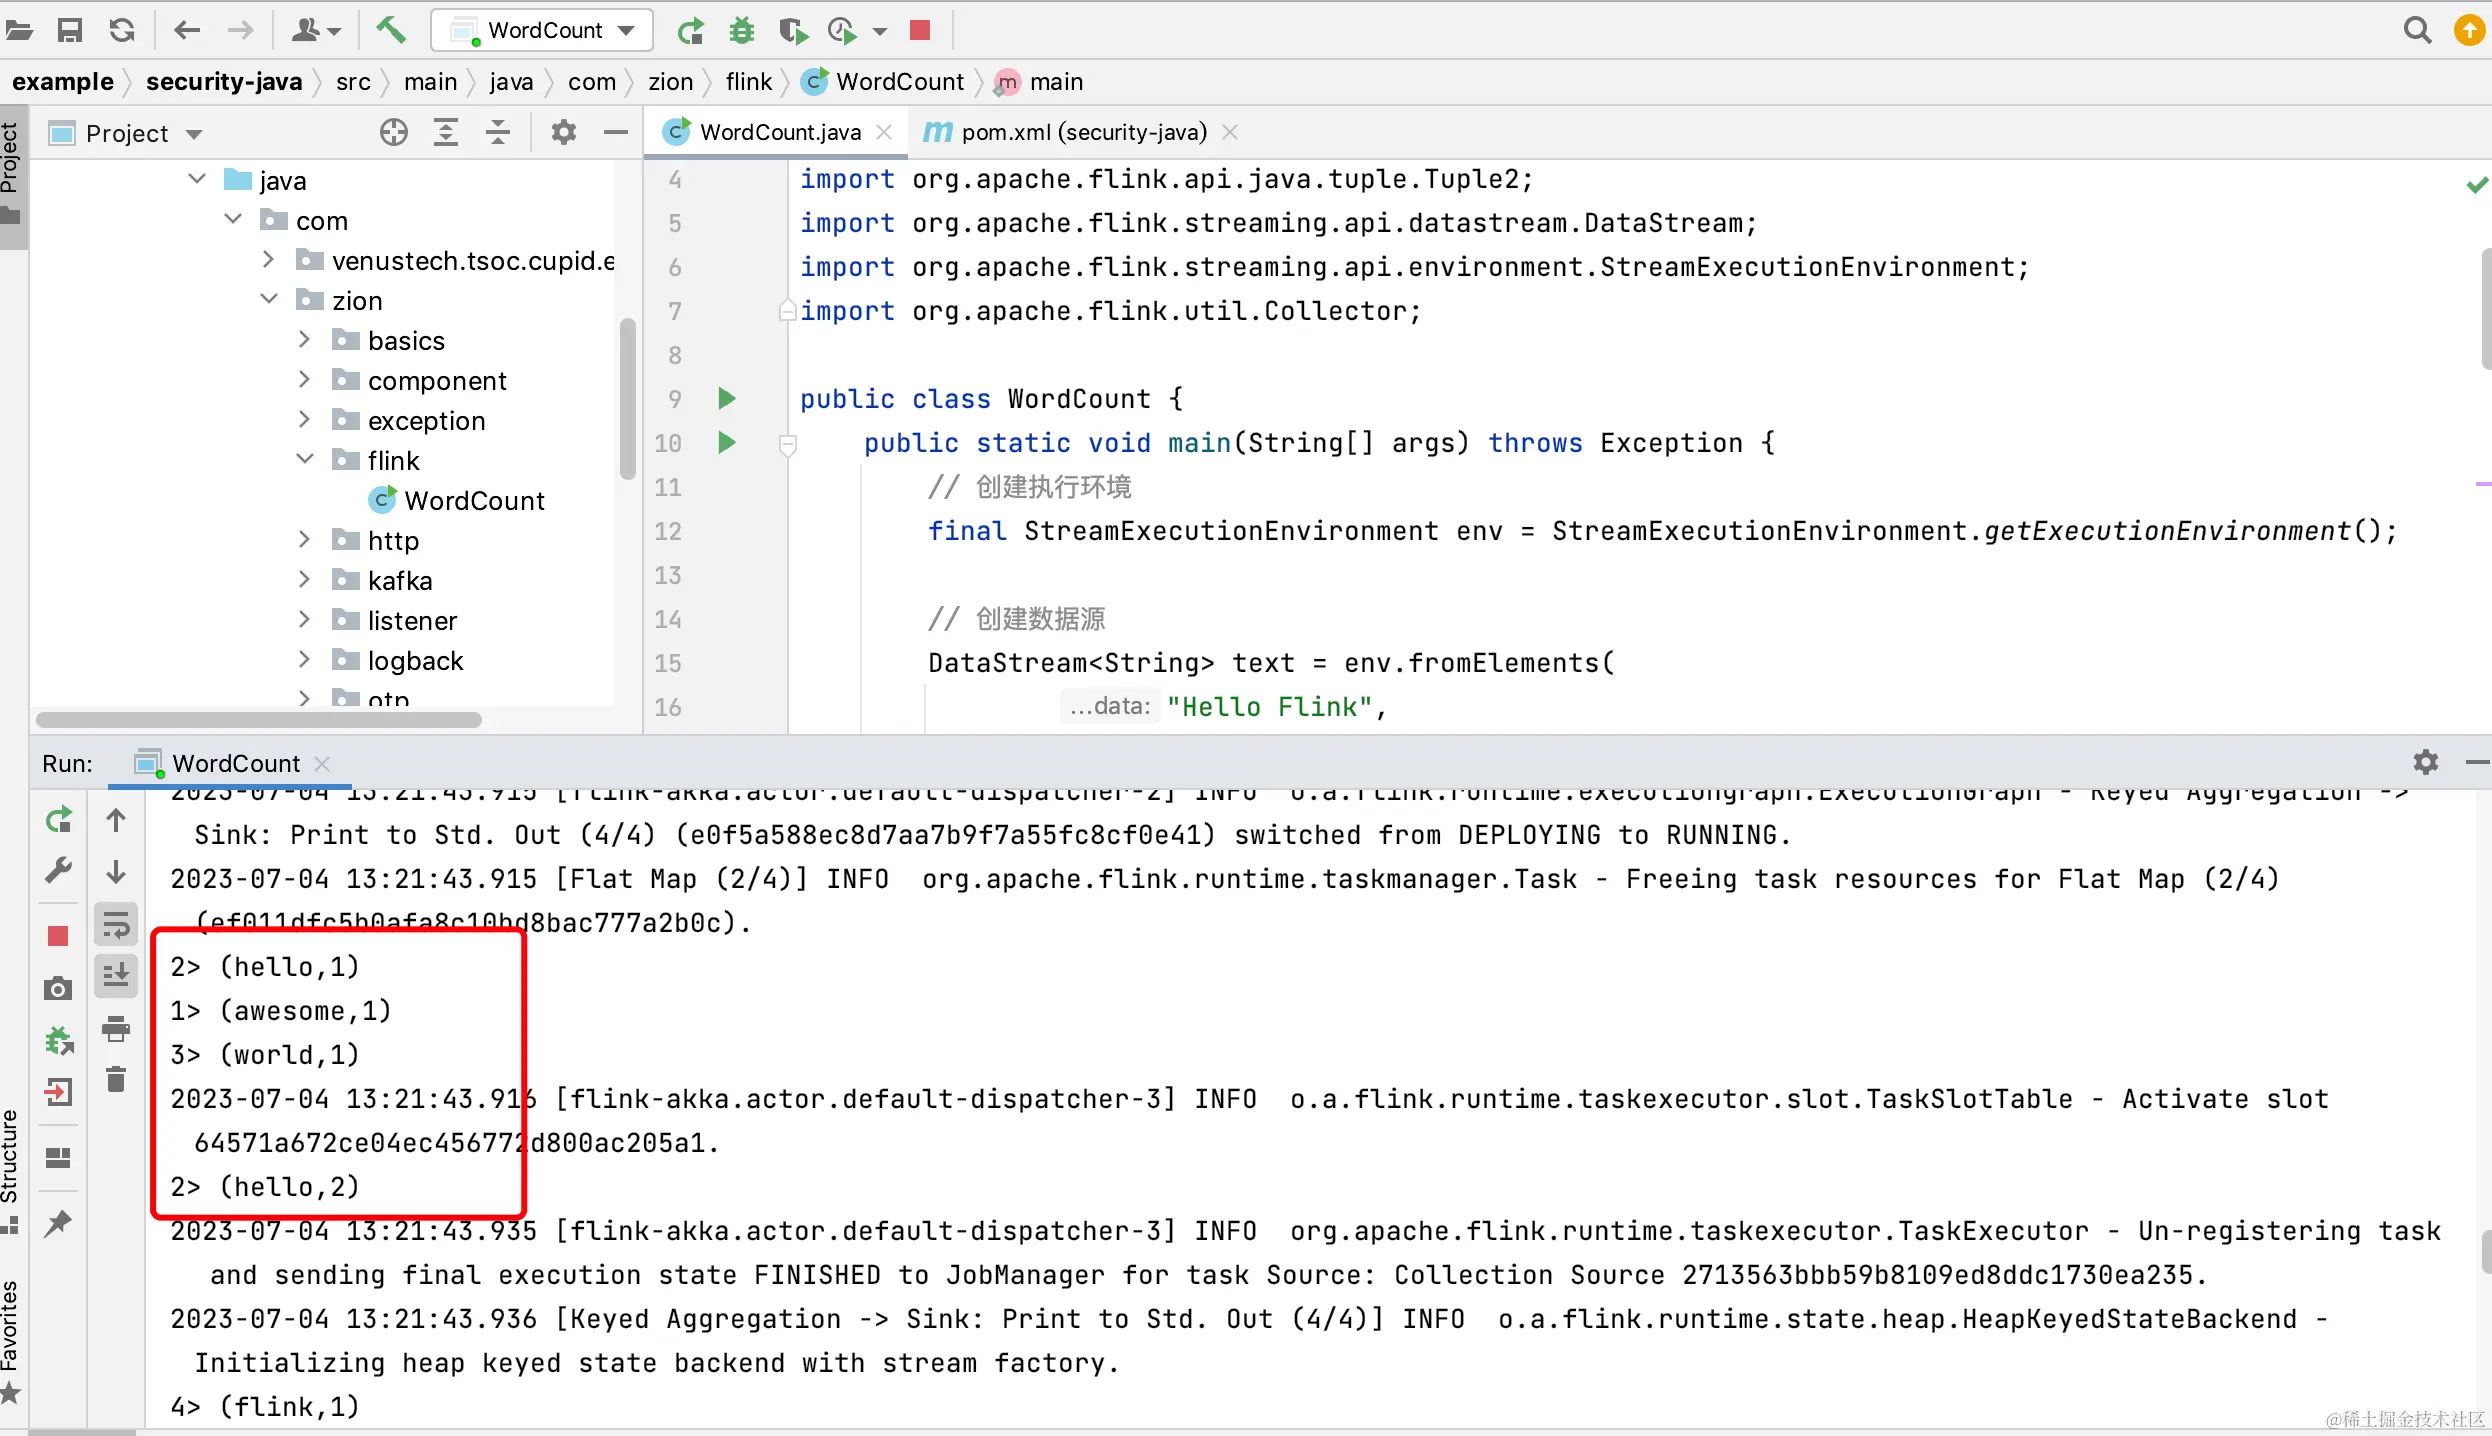Click the project tree horizontal scrollbar
This screenshot has width=2492, height=1436.
tap(258, 719)
